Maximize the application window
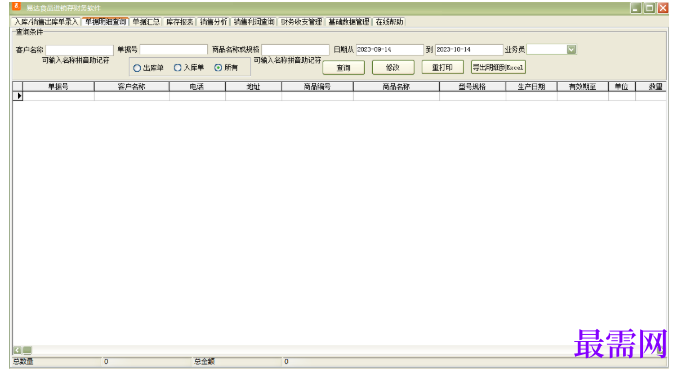Image resolution: width=686 pixels, height=375 pixels. click(650, 8)
